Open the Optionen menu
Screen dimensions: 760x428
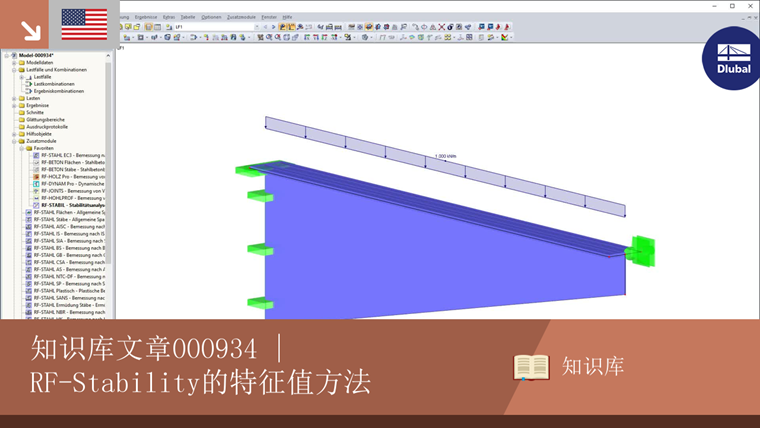click(x=211, y=17)
